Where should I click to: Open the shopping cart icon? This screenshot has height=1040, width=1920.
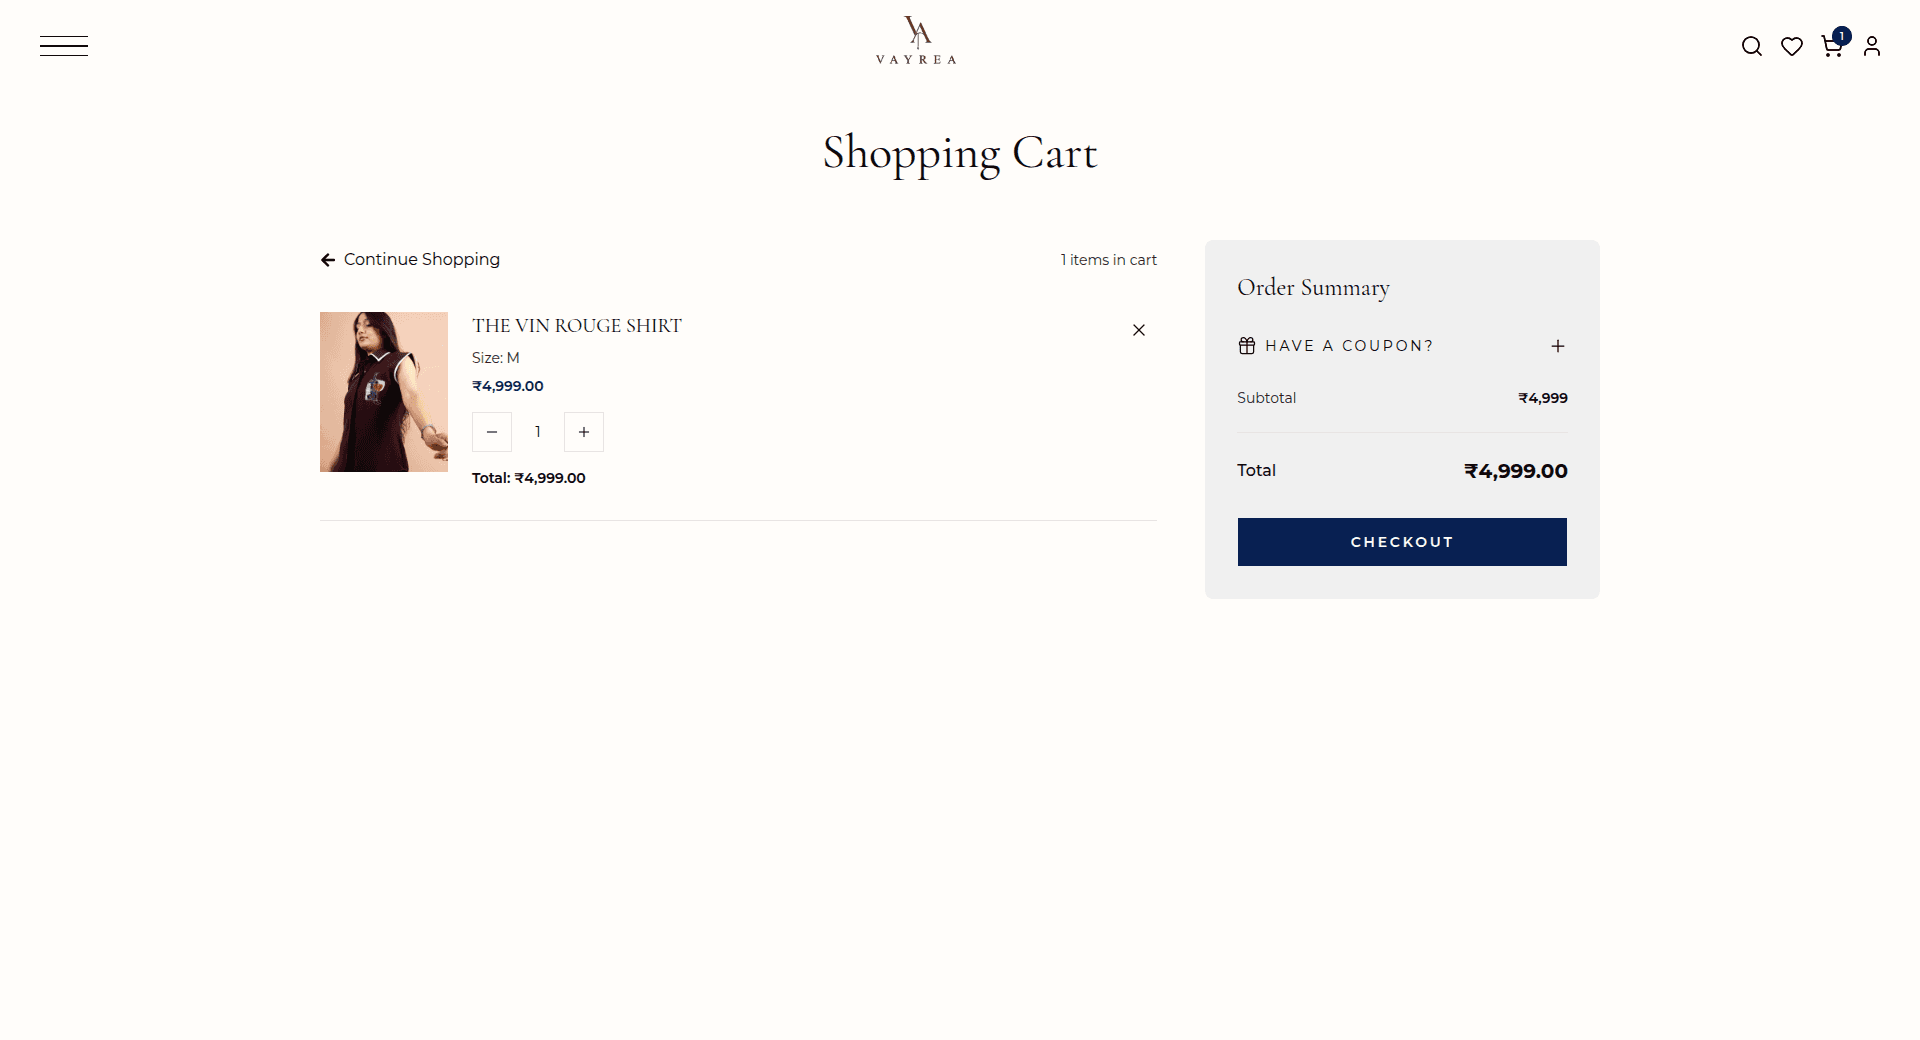1833,44
